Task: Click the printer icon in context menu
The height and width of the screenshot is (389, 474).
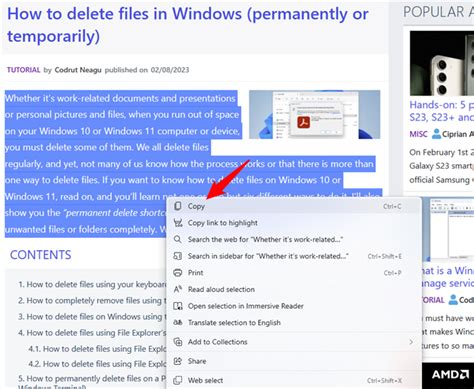Action: (178, 273)
